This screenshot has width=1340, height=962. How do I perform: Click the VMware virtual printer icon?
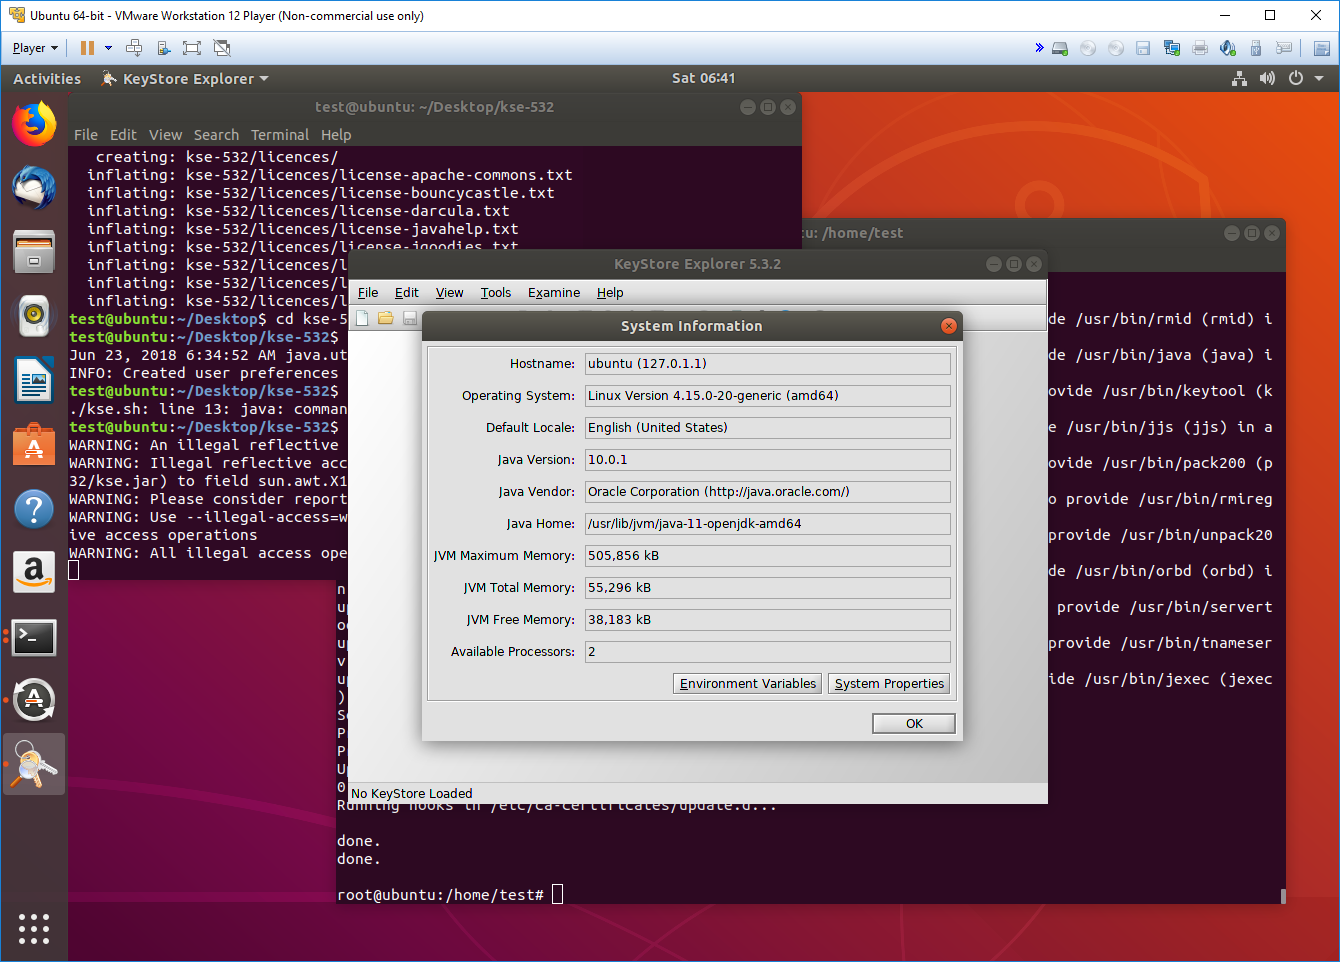pyautogui.click(x=1200, y=47)
